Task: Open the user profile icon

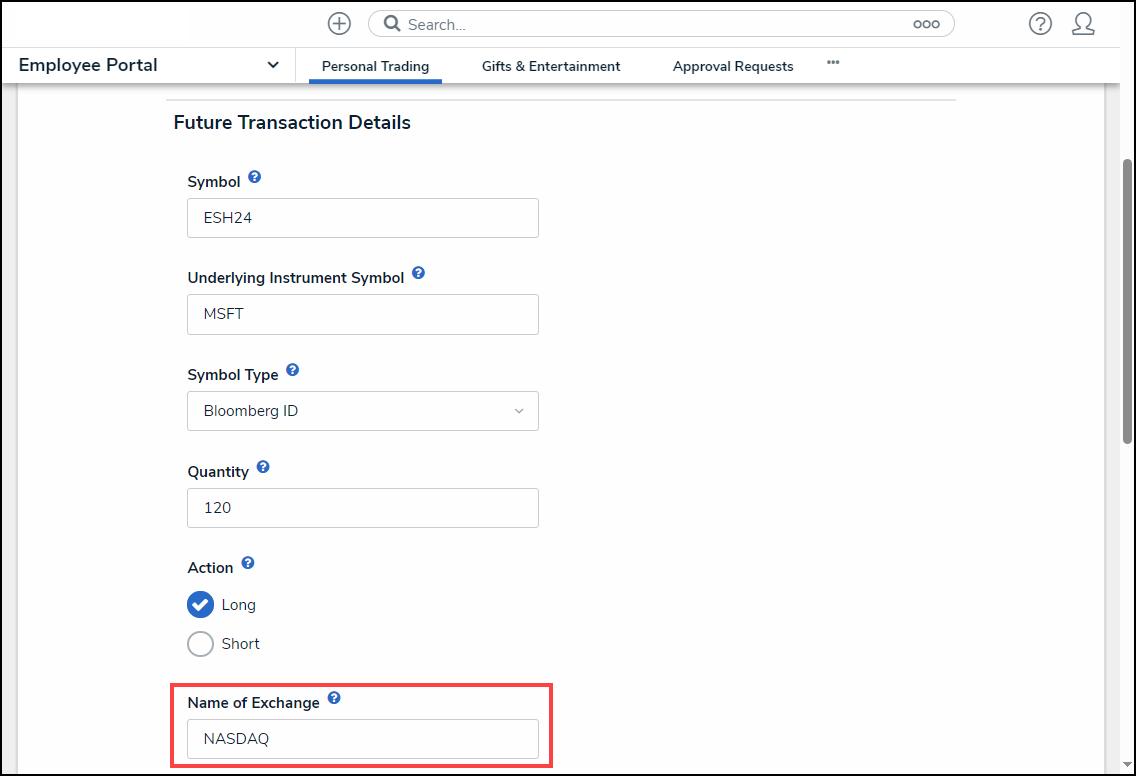Action: (x=1083, y=24)
